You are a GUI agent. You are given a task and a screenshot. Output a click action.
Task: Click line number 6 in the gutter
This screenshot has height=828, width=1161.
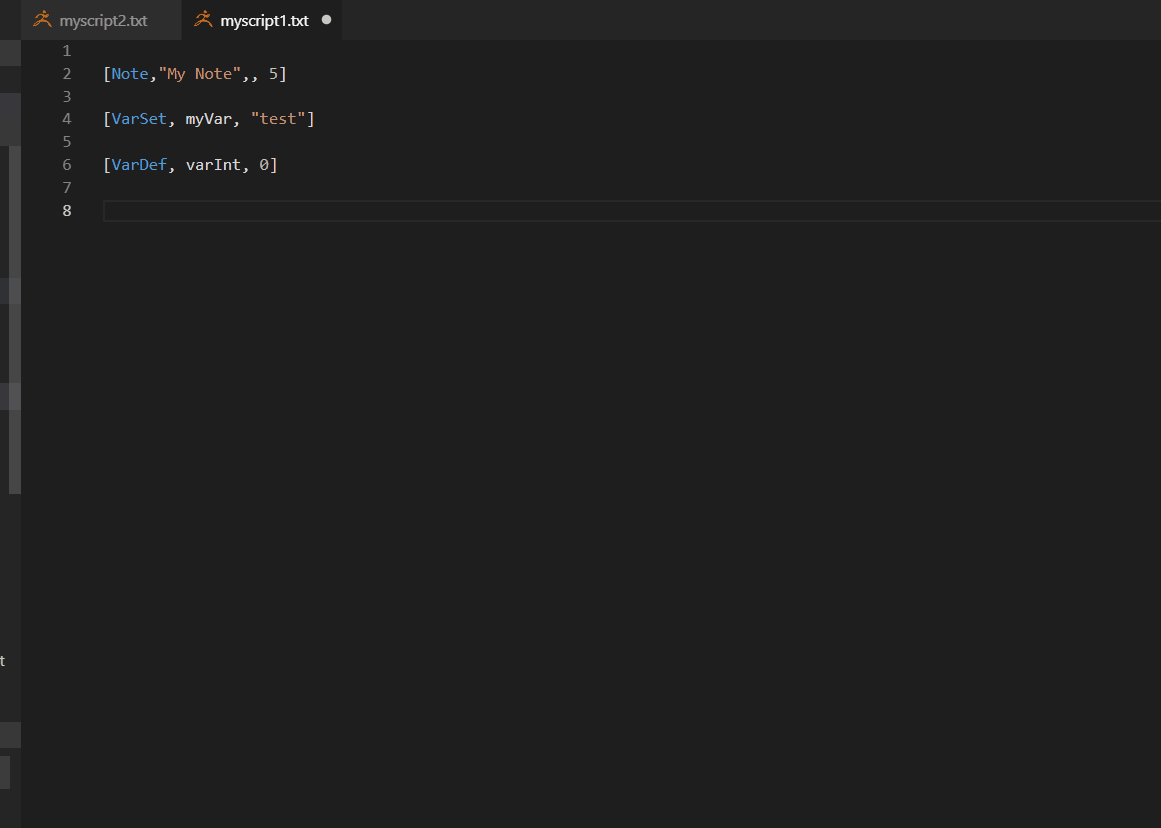coord(66,164)
